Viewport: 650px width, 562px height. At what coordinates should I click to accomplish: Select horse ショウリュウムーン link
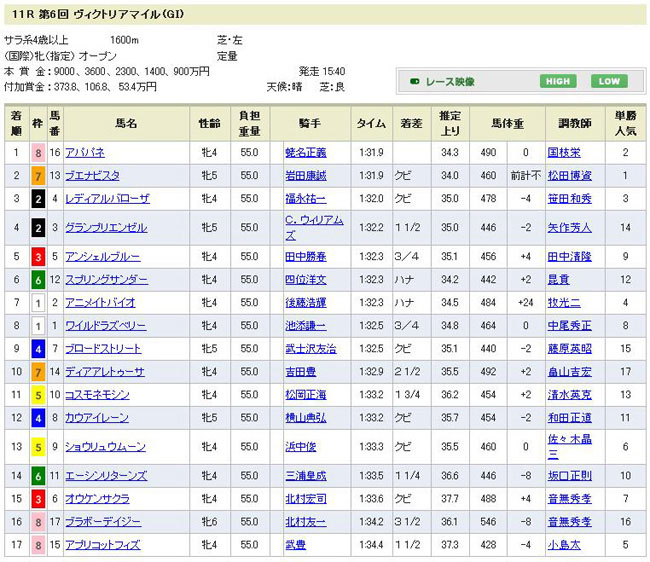pos(105,446)
